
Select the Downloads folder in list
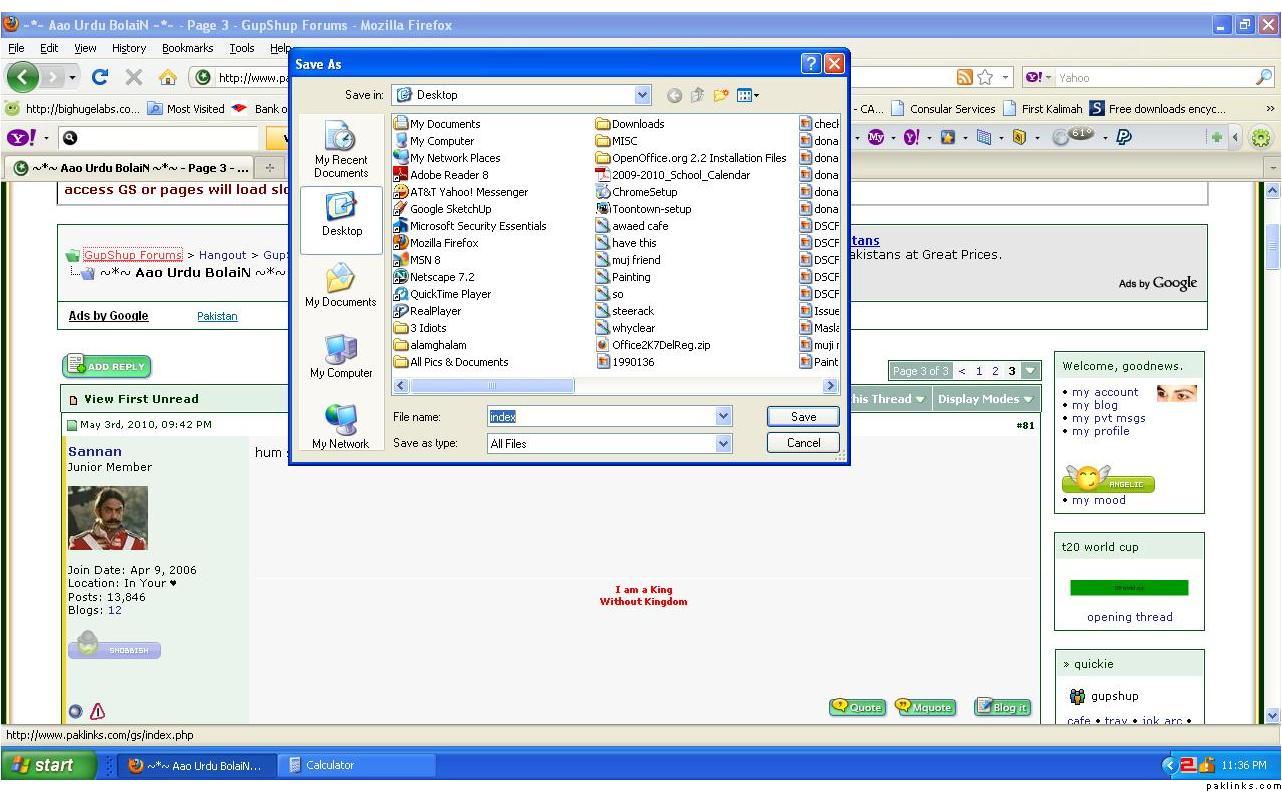point(637,124)
